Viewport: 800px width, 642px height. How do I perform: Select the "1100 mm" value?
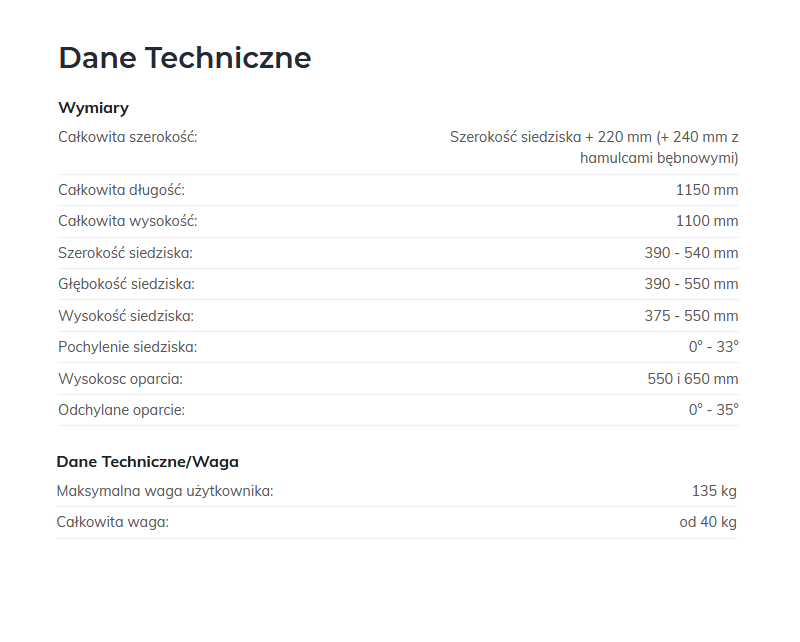[707, 221]
